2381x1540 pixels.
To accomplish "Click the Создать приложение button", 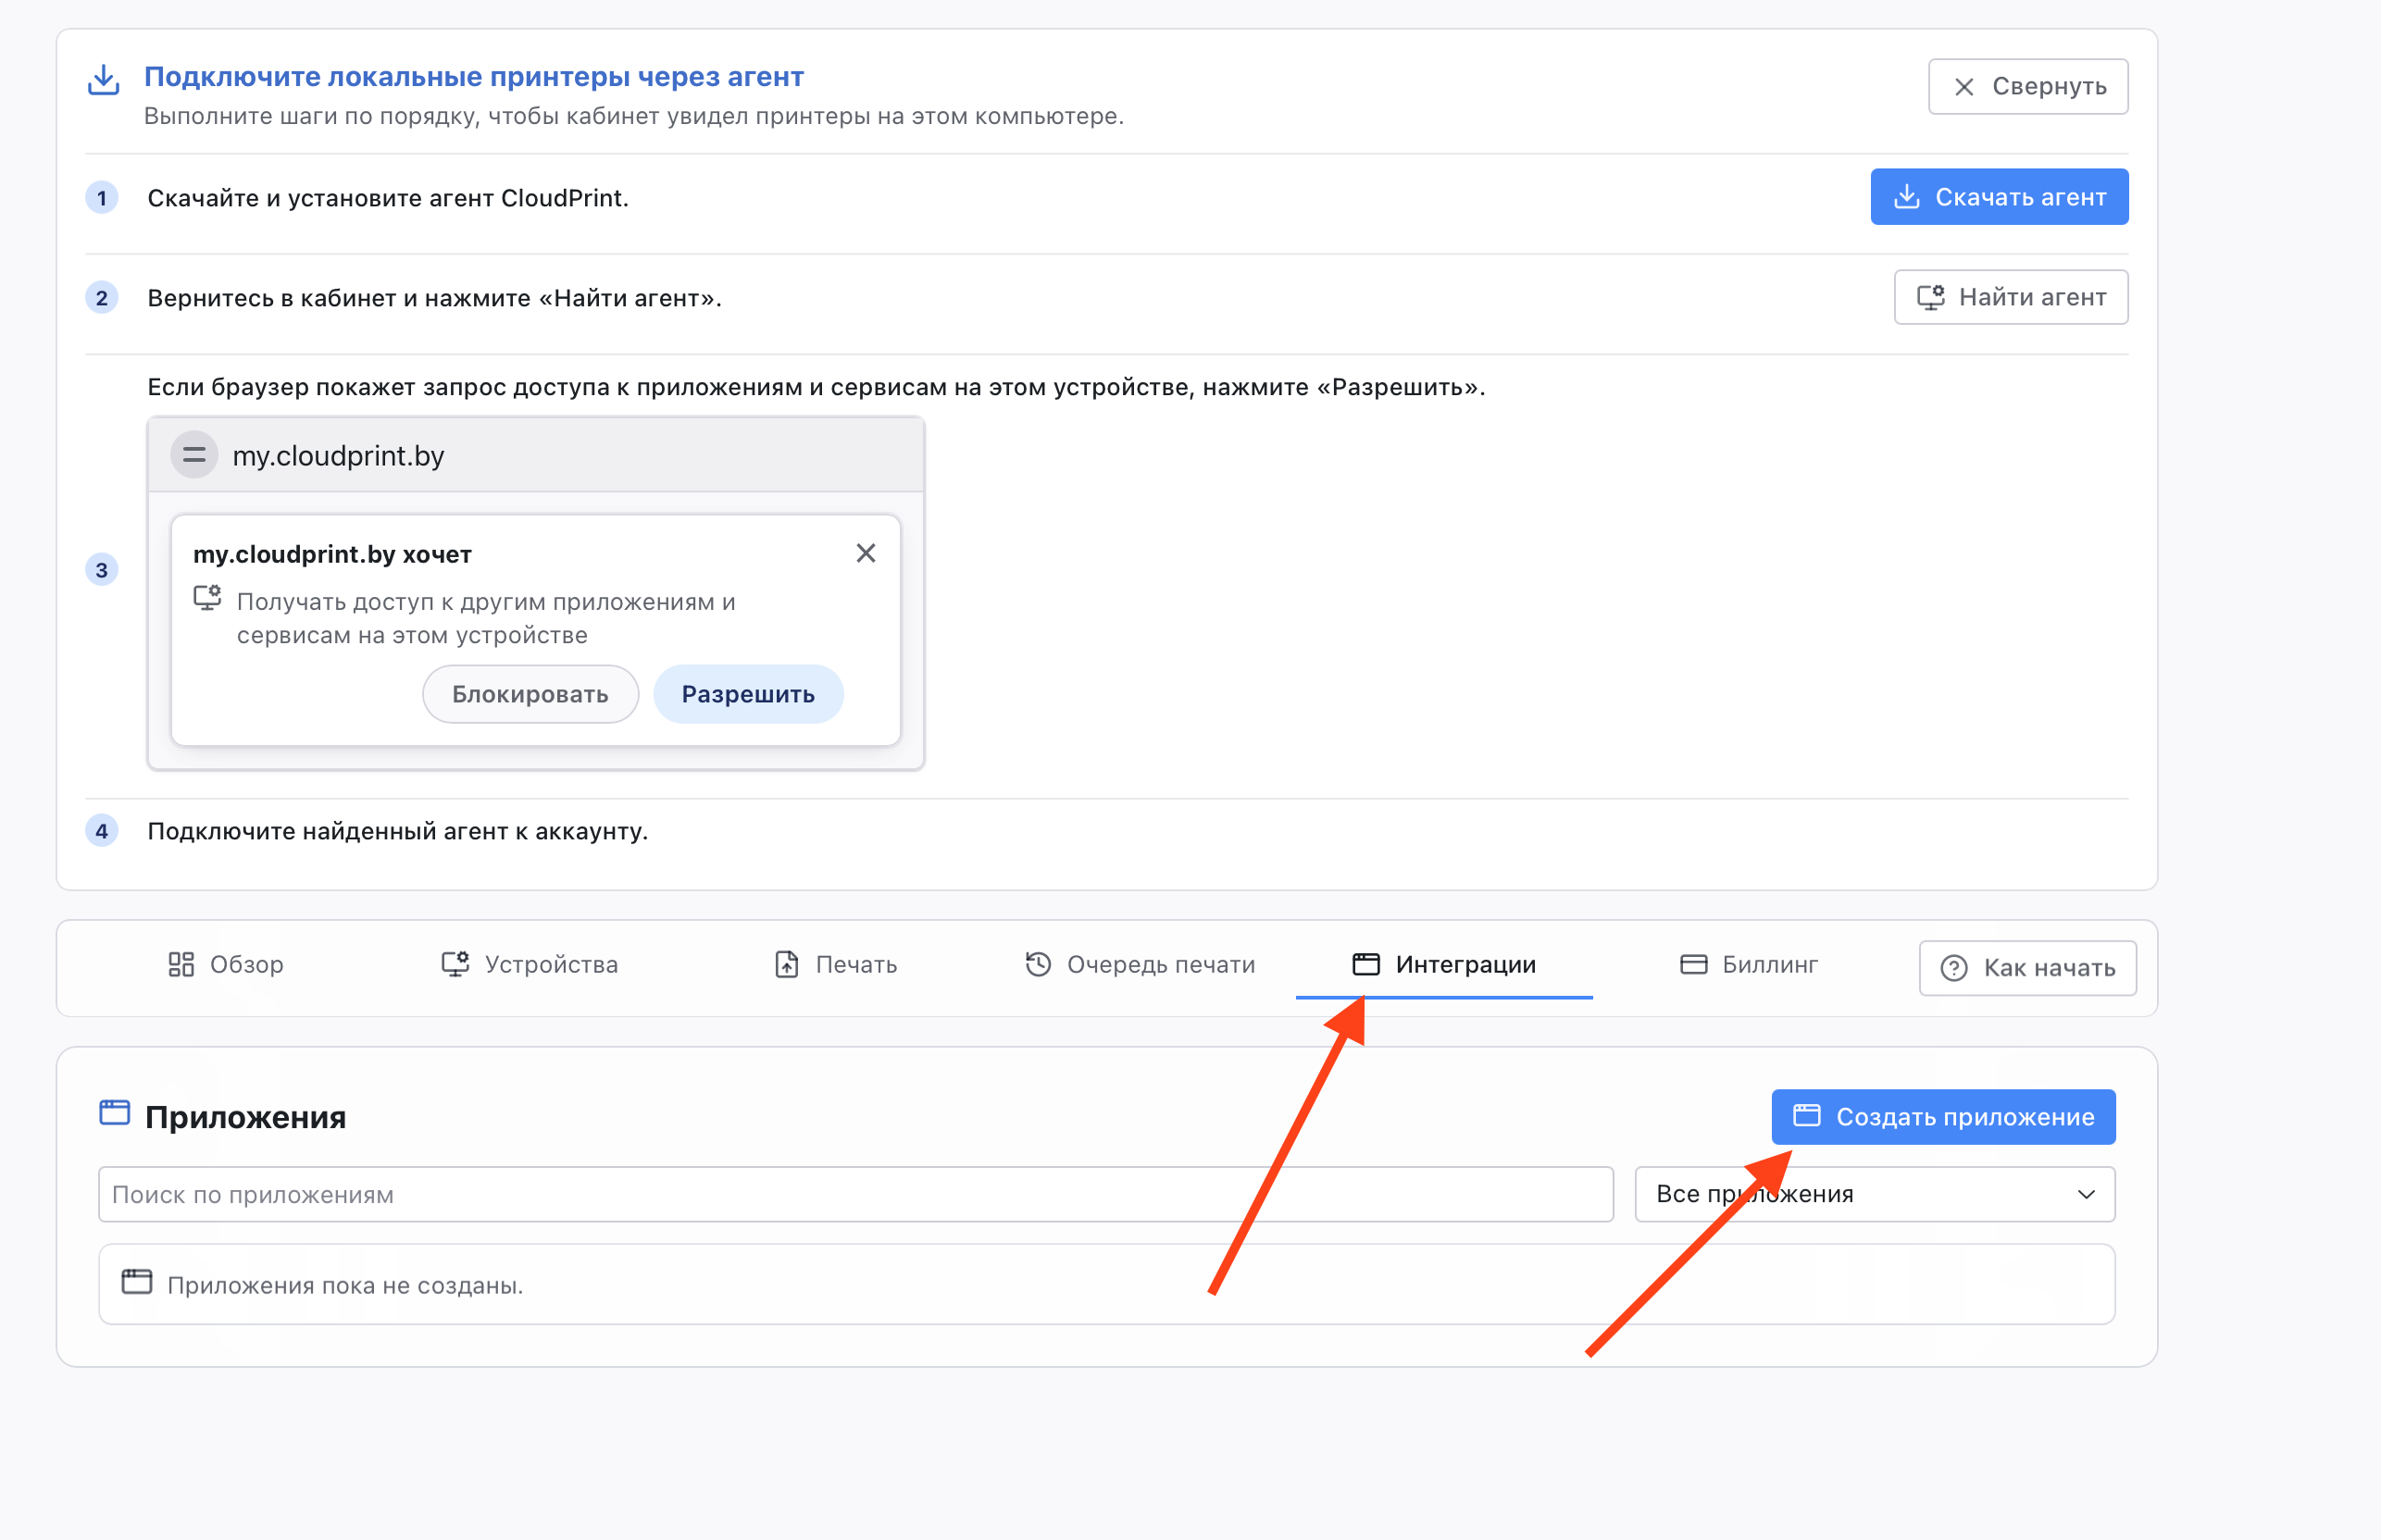I will pyautogui.click(x=1943, y=1117).
